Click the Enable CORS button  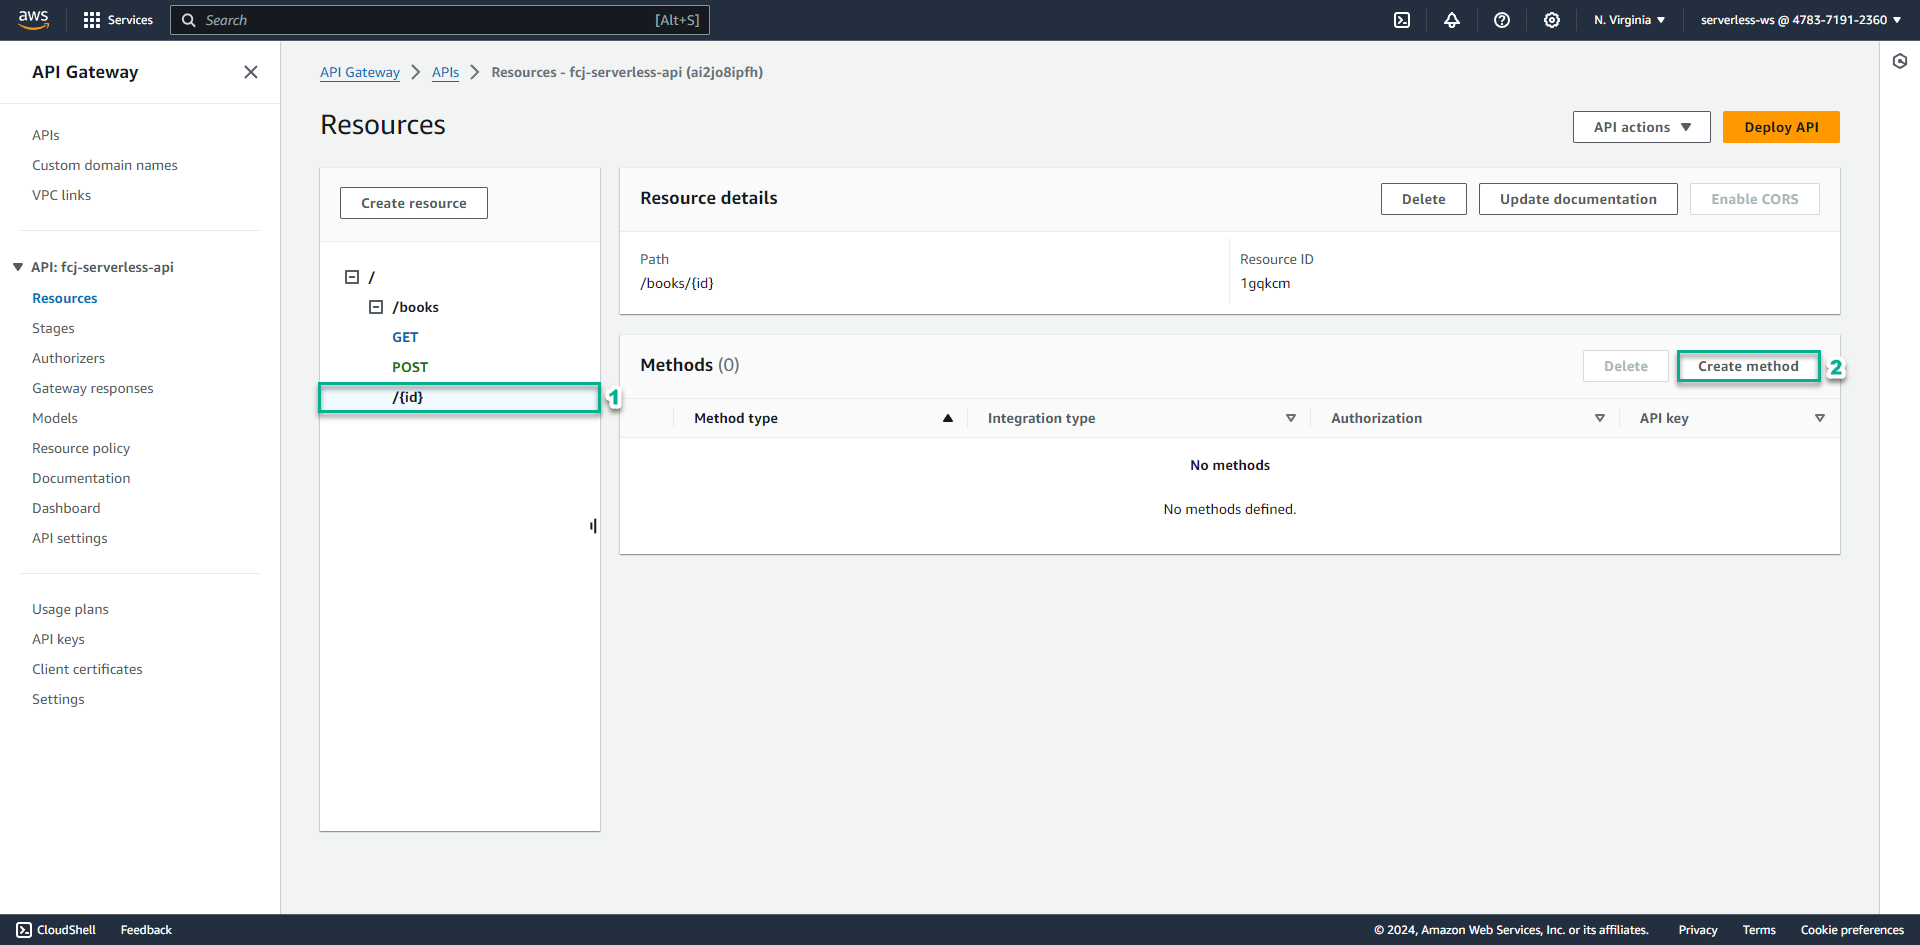(1754, 199)
